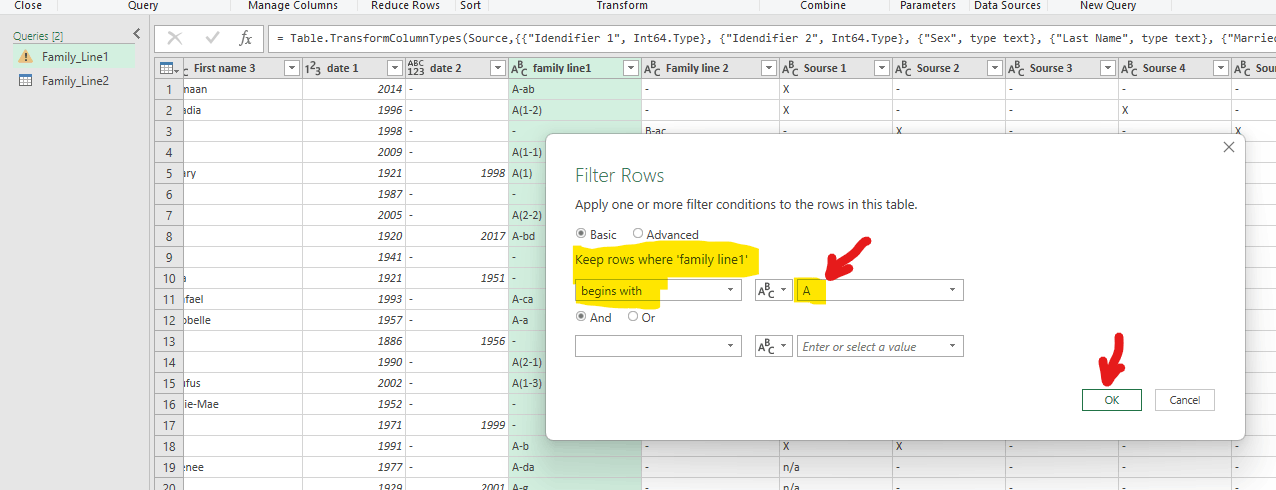Click the 2017 cell in date 2 column
This screenshot has width=1276, height=490.
456,236
